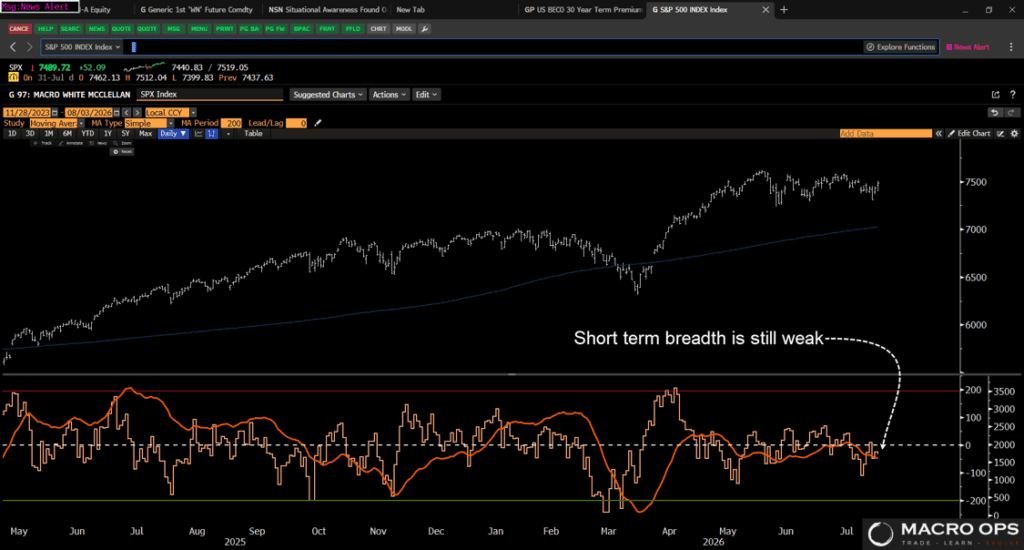Image resolution: width=1024 pixels, height=550 pixels.
Task: Set chart range to Max
Action: [145, 133]
